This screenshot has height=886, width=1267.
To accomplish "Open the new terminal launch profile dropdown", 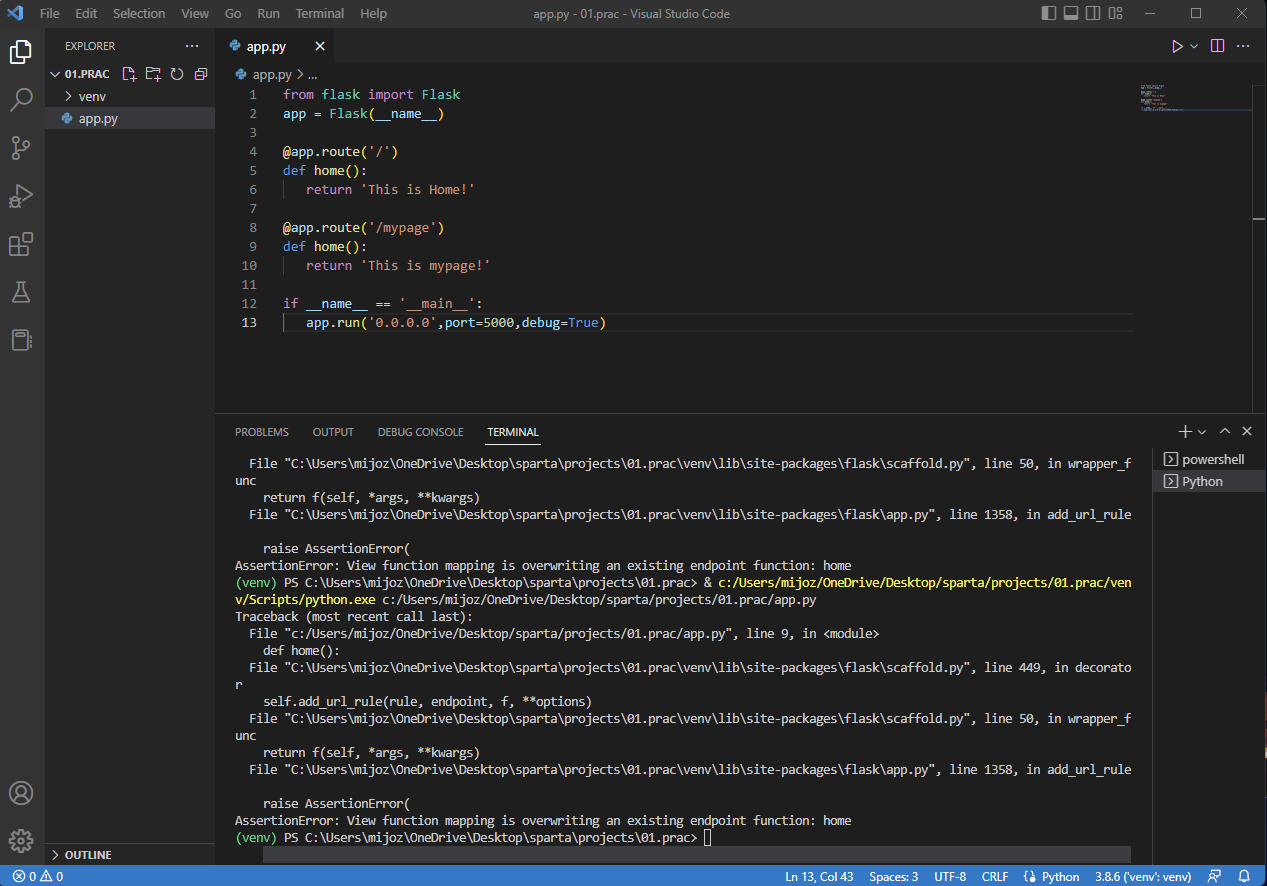I will tap(1202, 431).
